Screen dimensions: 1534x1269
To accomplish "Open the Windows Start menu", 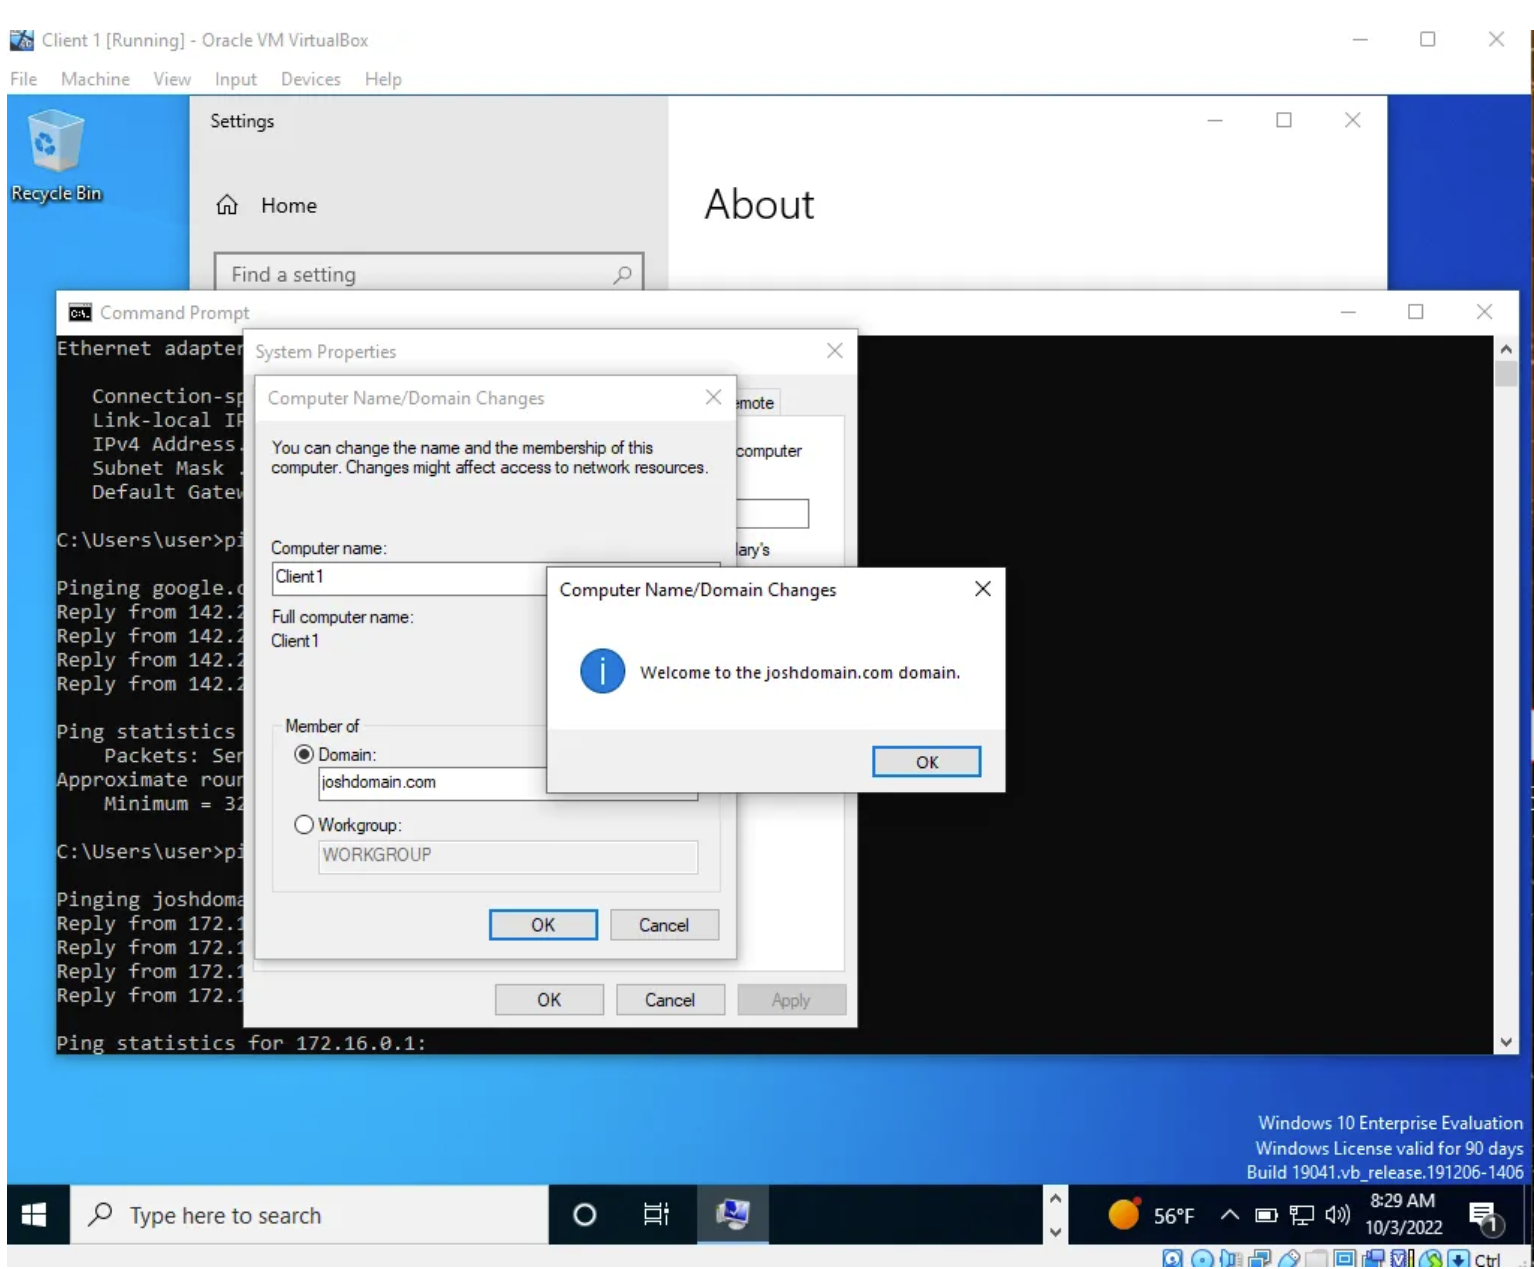I will click(x=34, y=1215).
